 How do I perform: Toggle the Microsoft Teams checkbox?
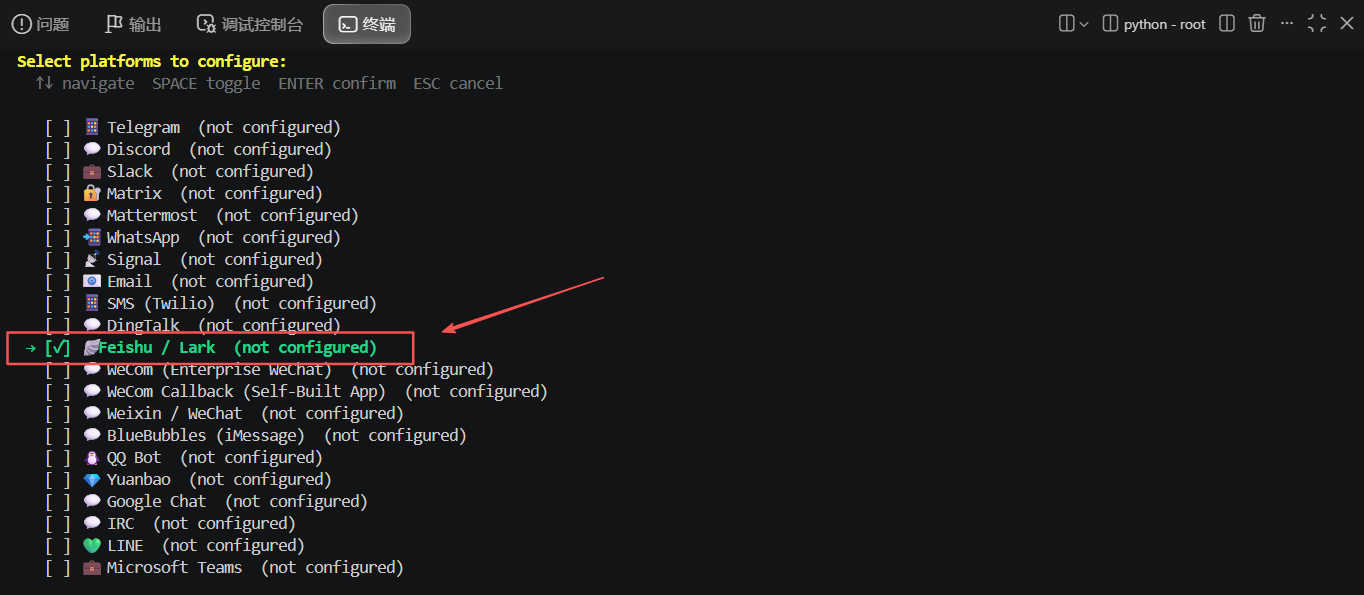click(58, 567)
